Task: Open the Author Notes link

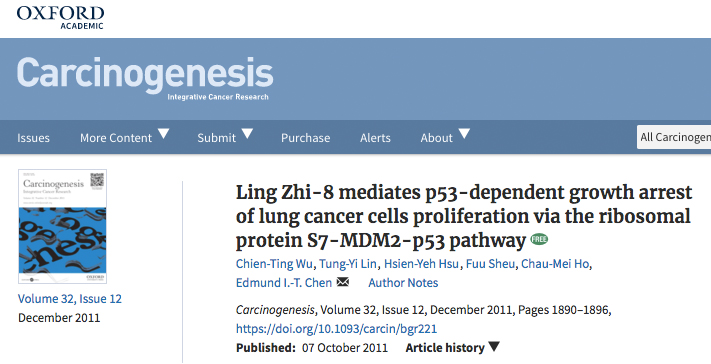Action: point(403,283)
